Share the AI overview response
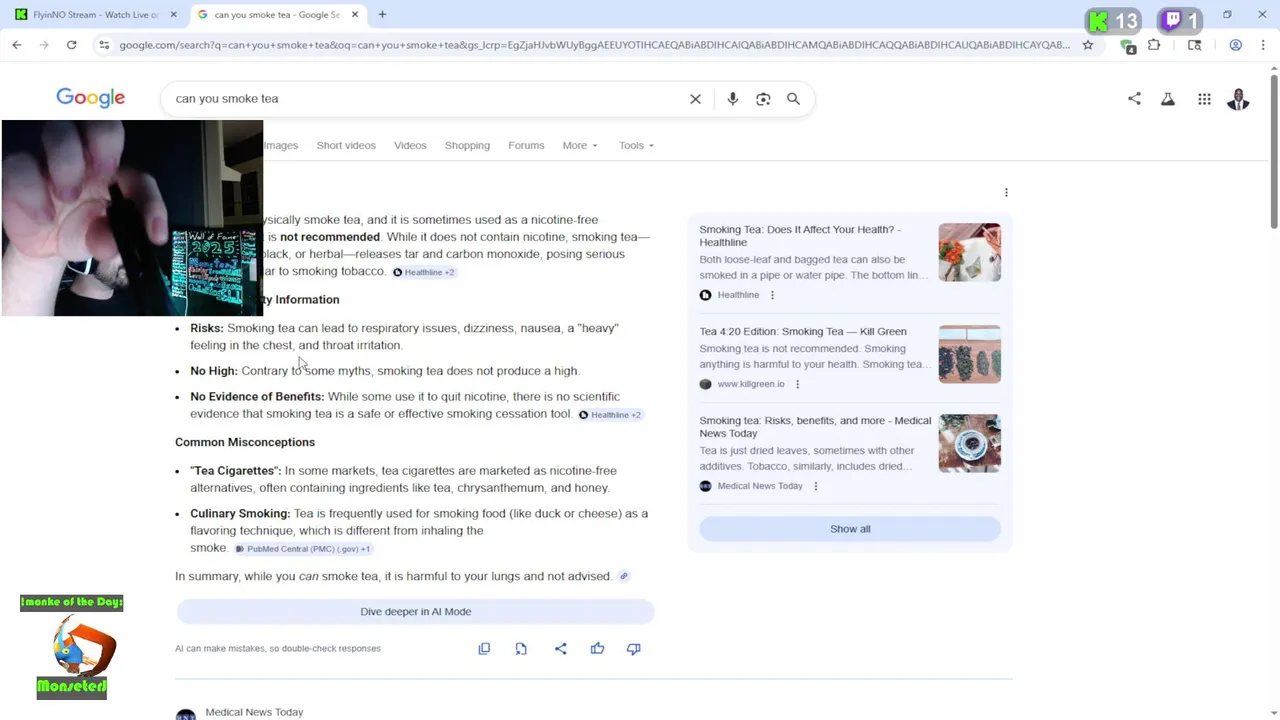1280x720 pixels. tap(560, 649)
